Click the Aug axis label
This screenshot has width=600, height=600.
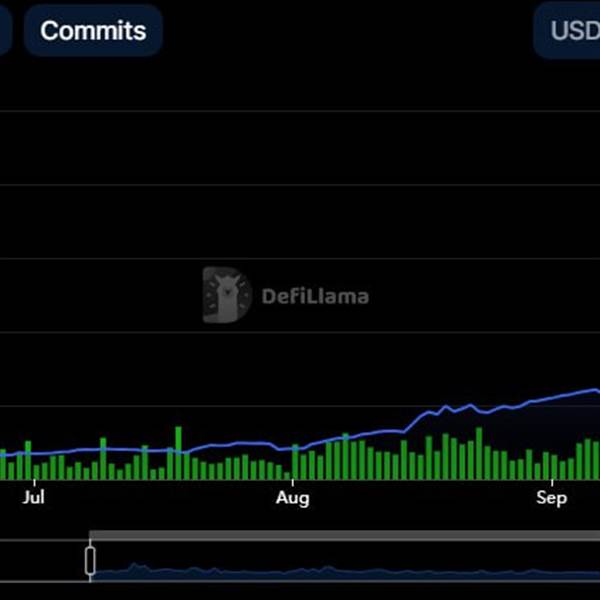pos(293,498)
